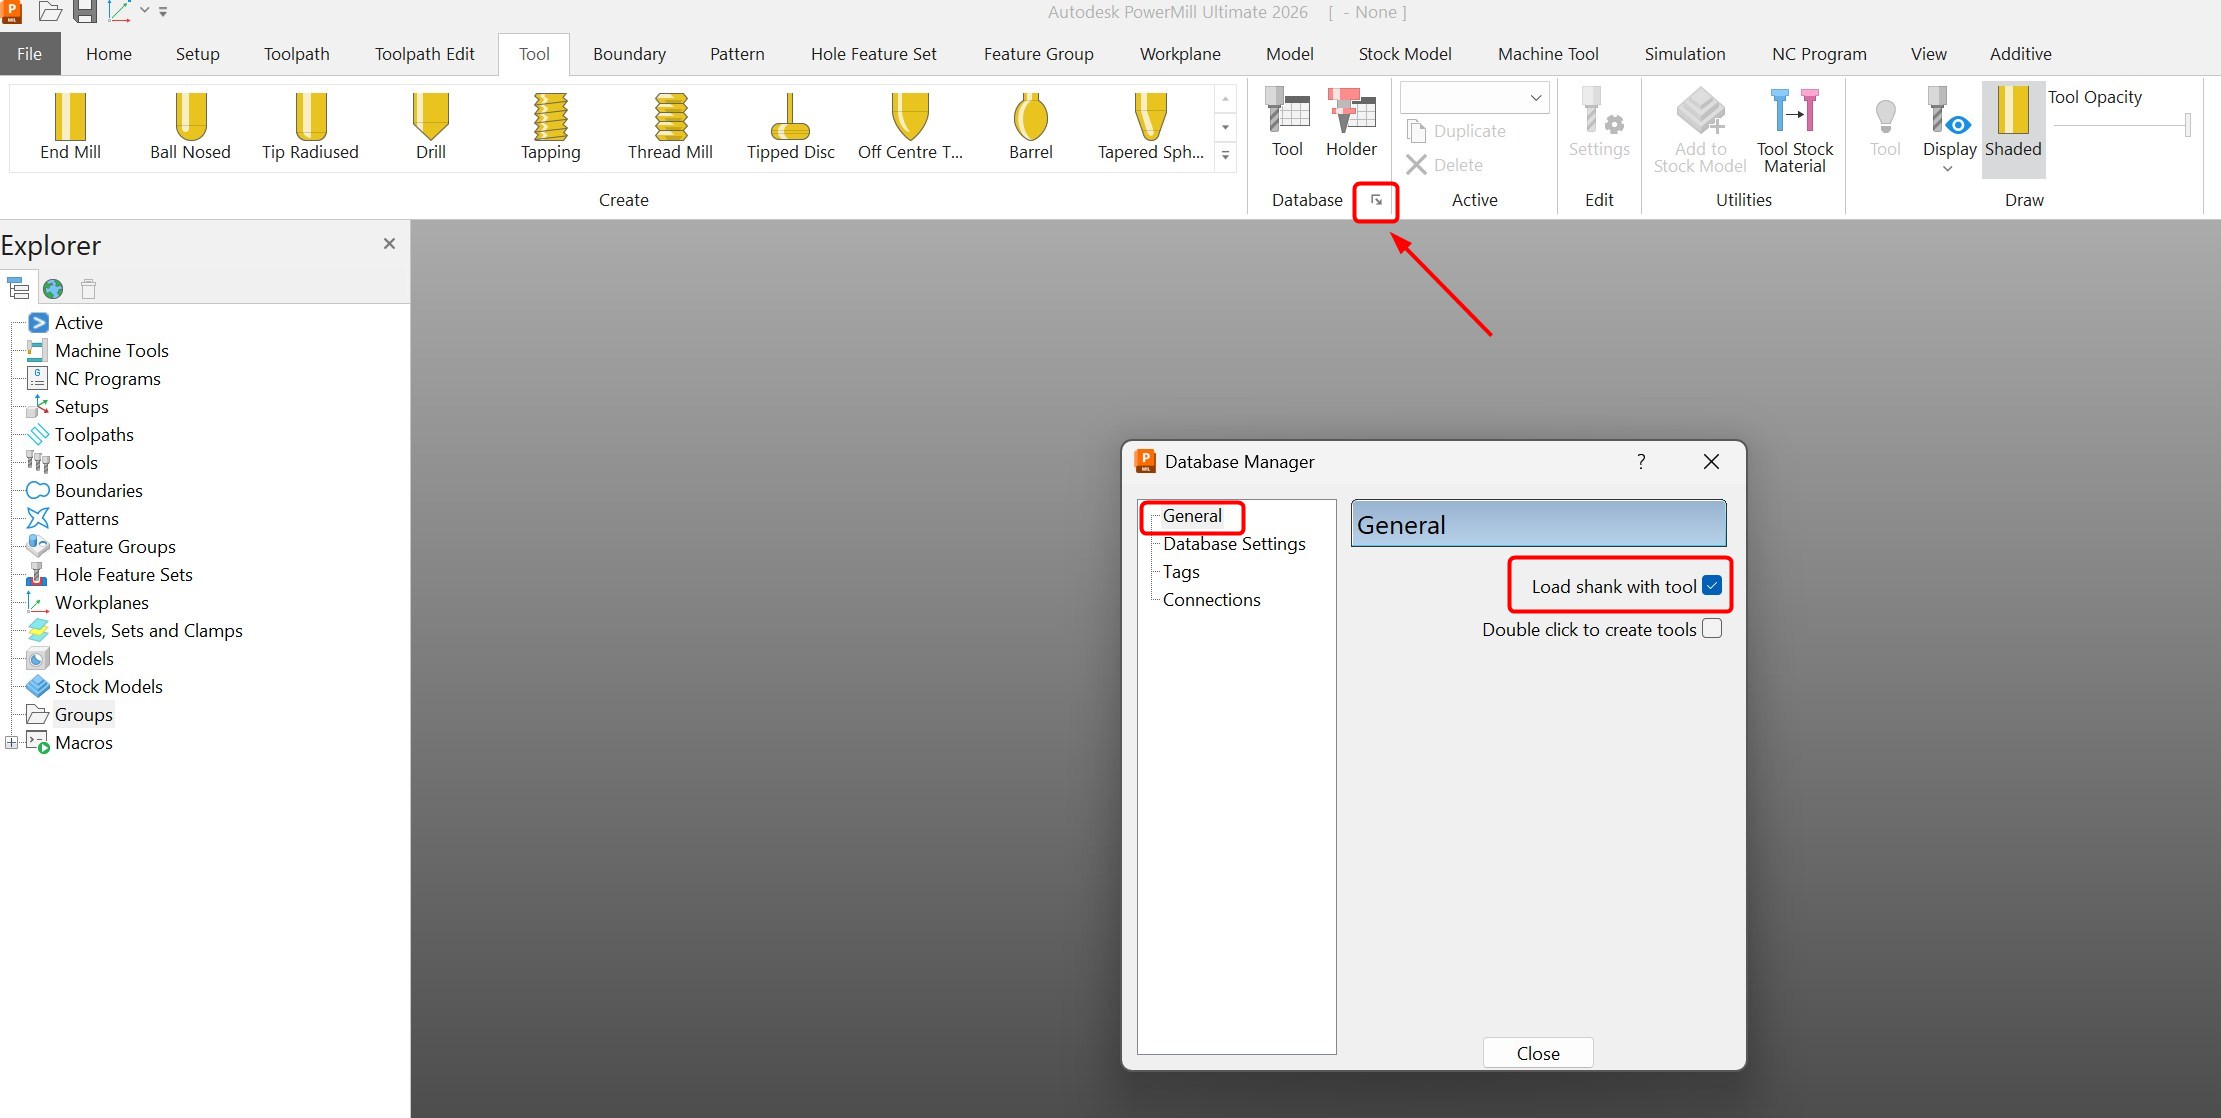Create a Tip Radiused tool

pos(310,127)
